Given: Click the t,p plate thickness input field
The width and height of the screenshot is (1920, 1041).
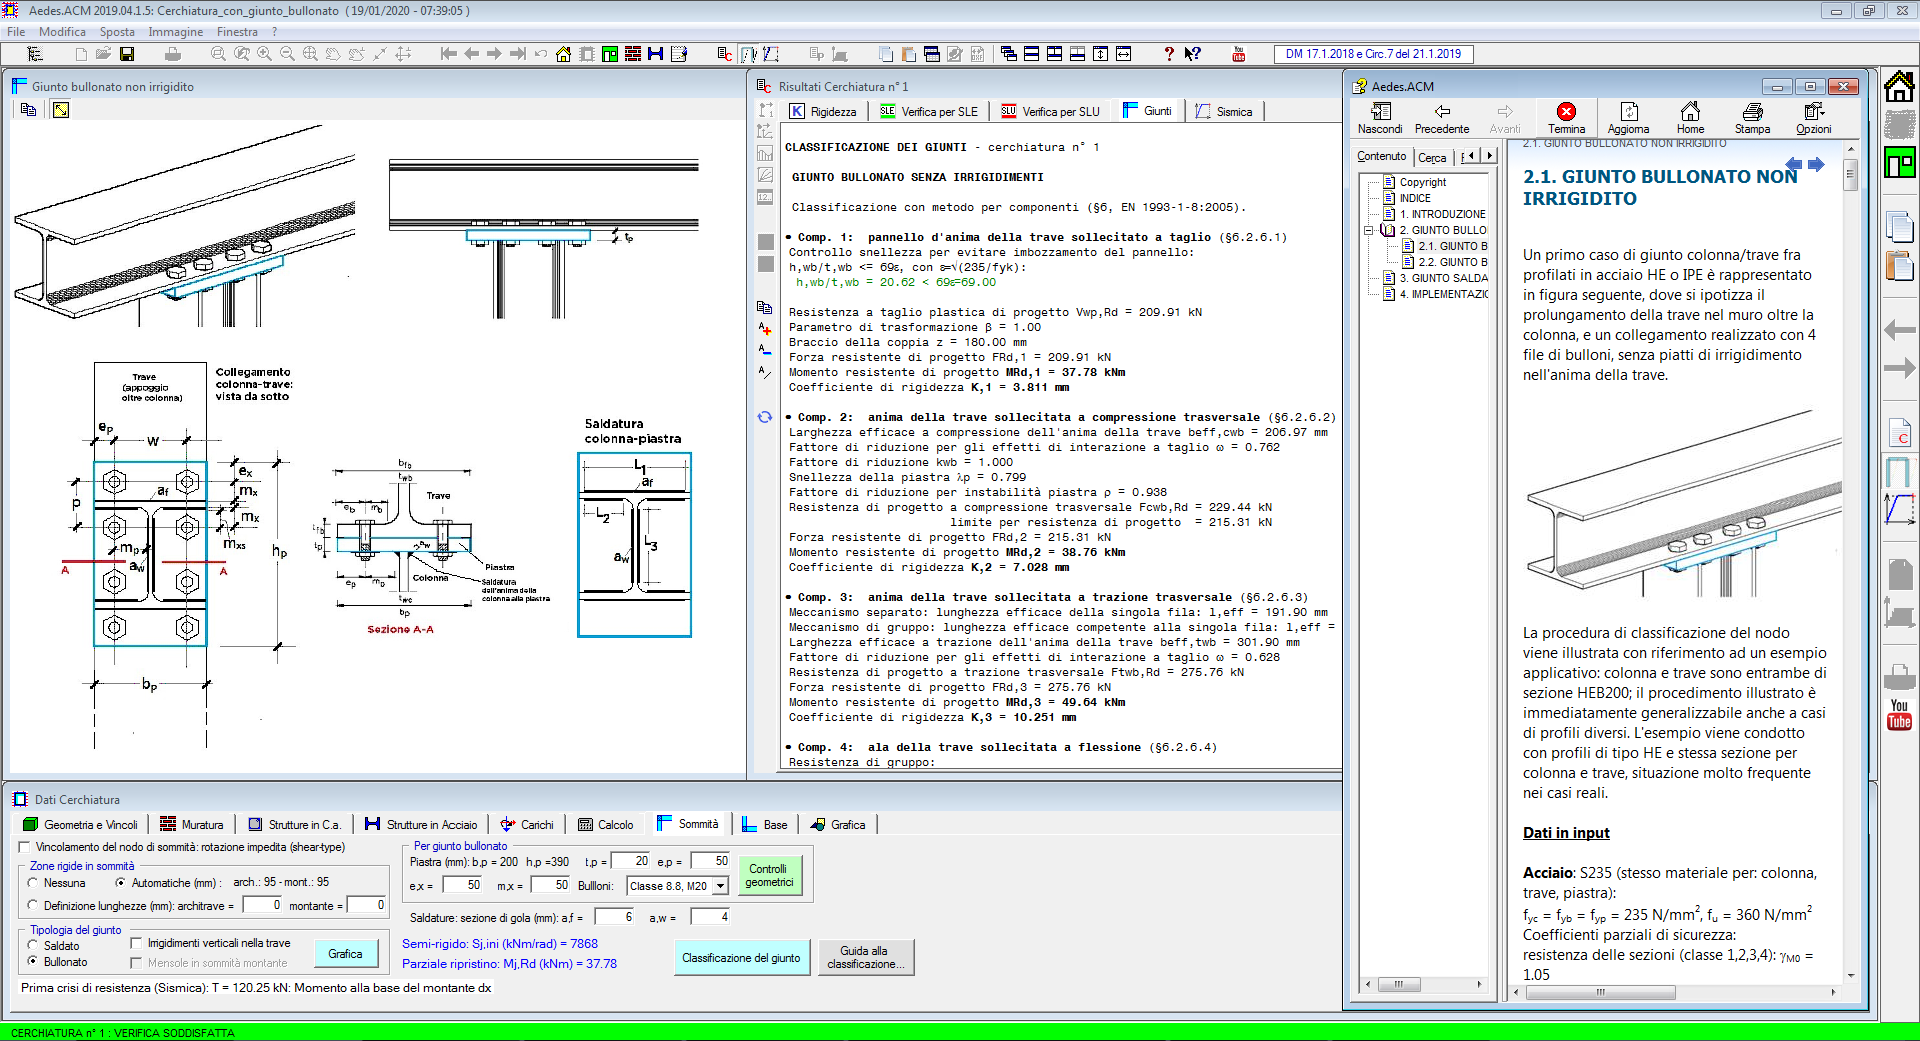Looking at the screenshot, I should 630,861.
